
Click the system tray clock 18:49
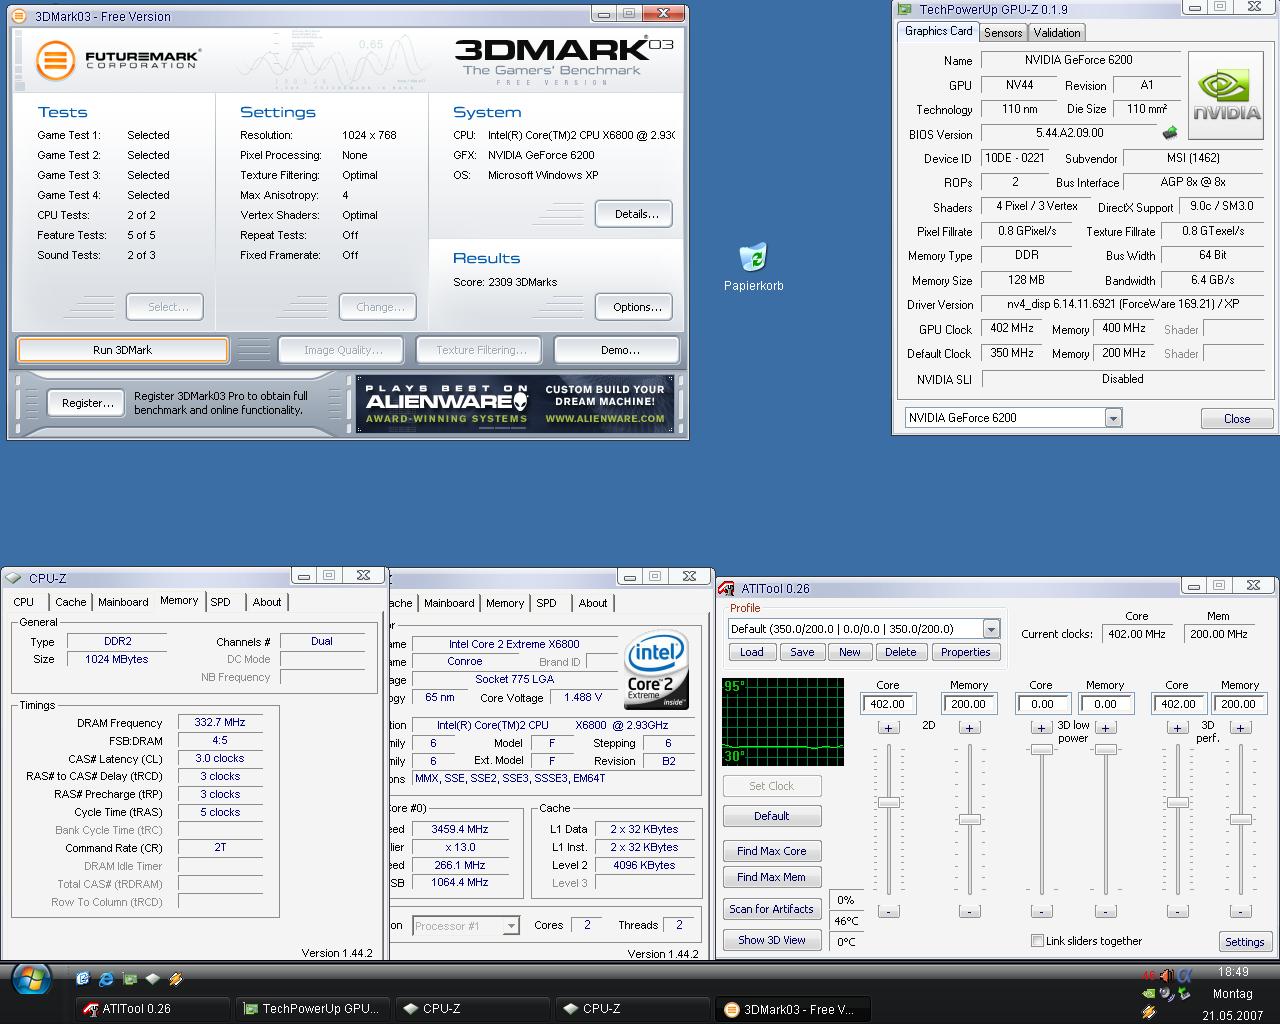coord(1233,971)
